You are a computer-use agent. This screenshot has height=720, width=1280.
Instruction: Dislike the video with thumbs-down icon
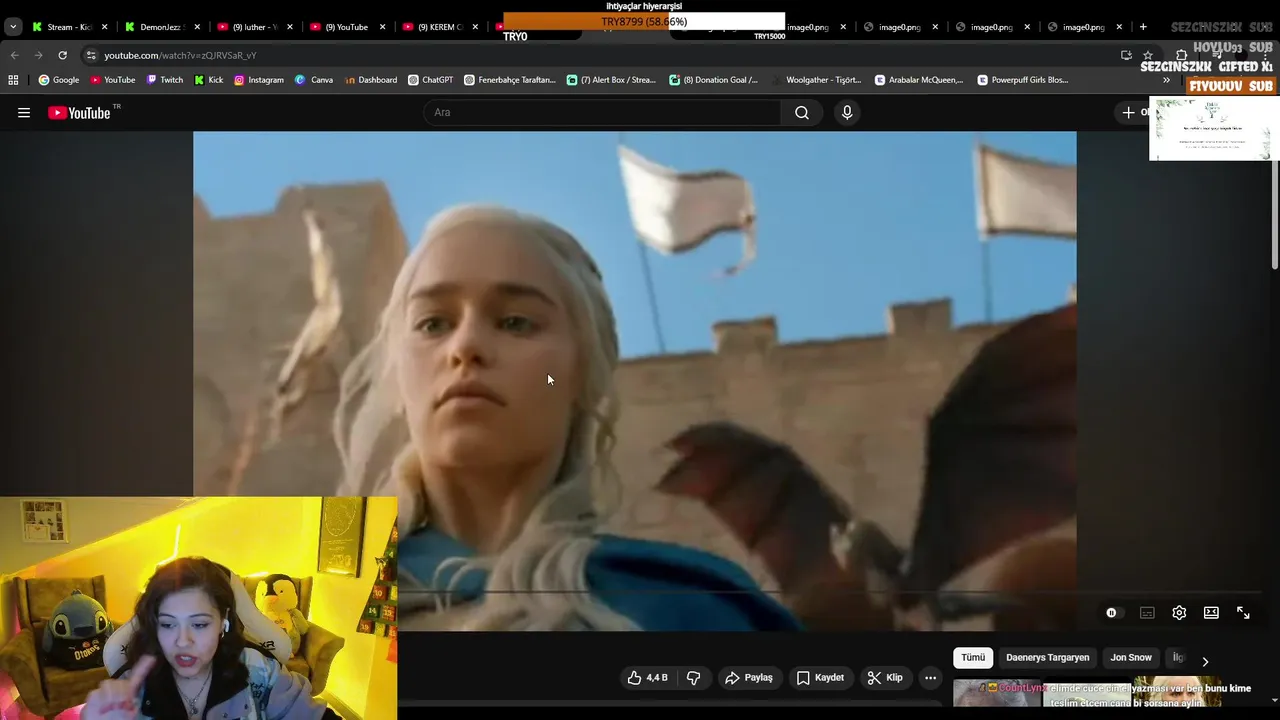tap(694, 678)
